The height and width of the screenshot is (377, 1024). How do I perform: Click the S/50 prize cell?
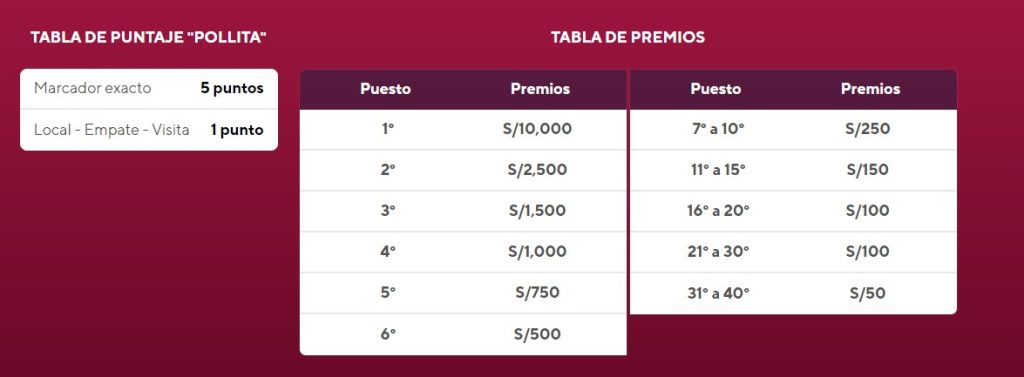[867, 293]
